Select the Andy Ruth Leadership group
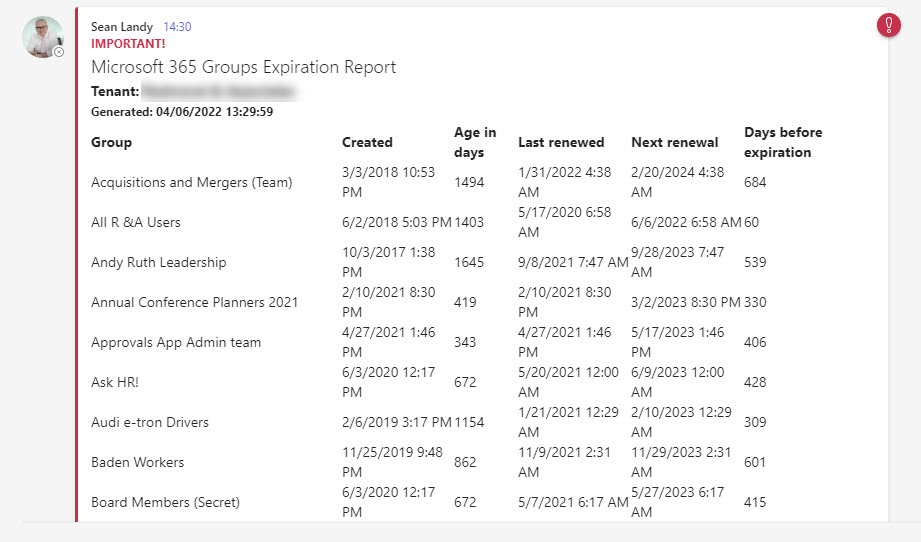921x542 pixels. coord(159,262)
